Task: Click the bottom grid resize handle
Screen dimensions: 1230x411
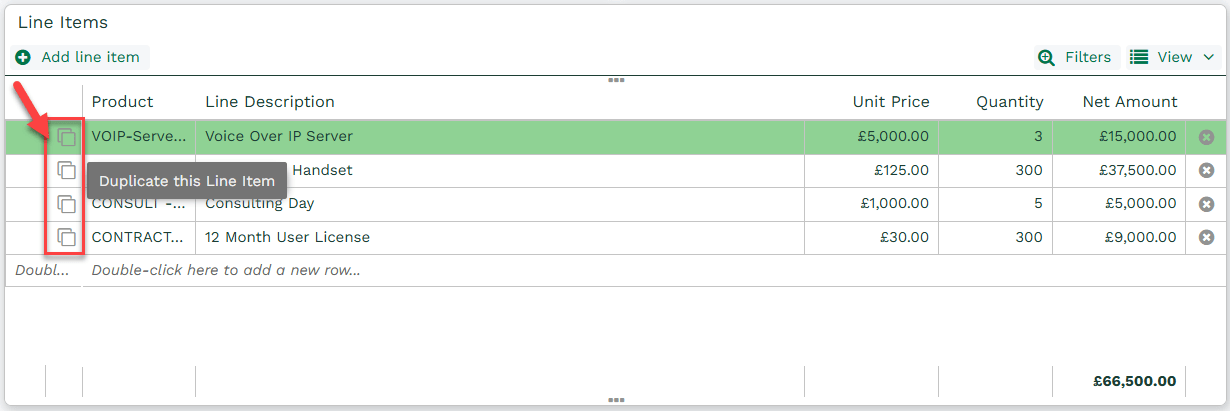Action: click(616, 400)
